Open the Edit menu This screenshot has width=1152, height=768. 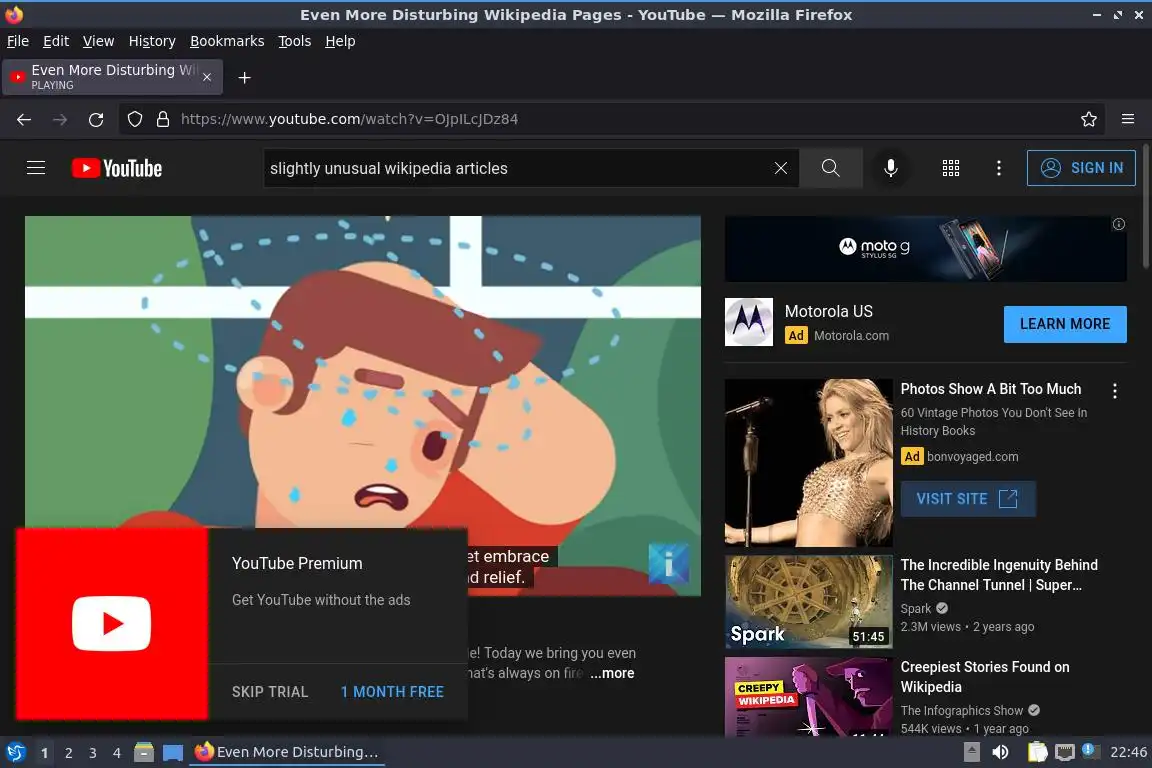point(56,41)
